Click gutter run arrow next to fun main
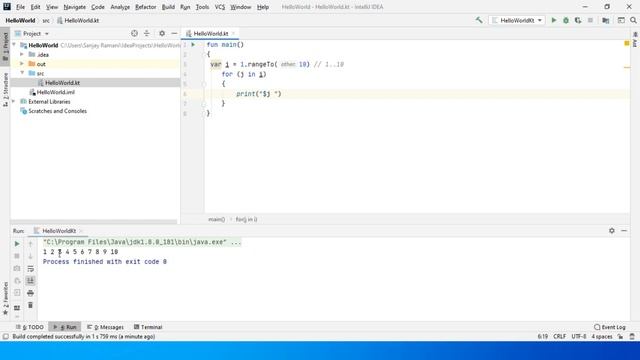Image resolution: width=640 pixels, height=360 pixels. pos(193,44)
